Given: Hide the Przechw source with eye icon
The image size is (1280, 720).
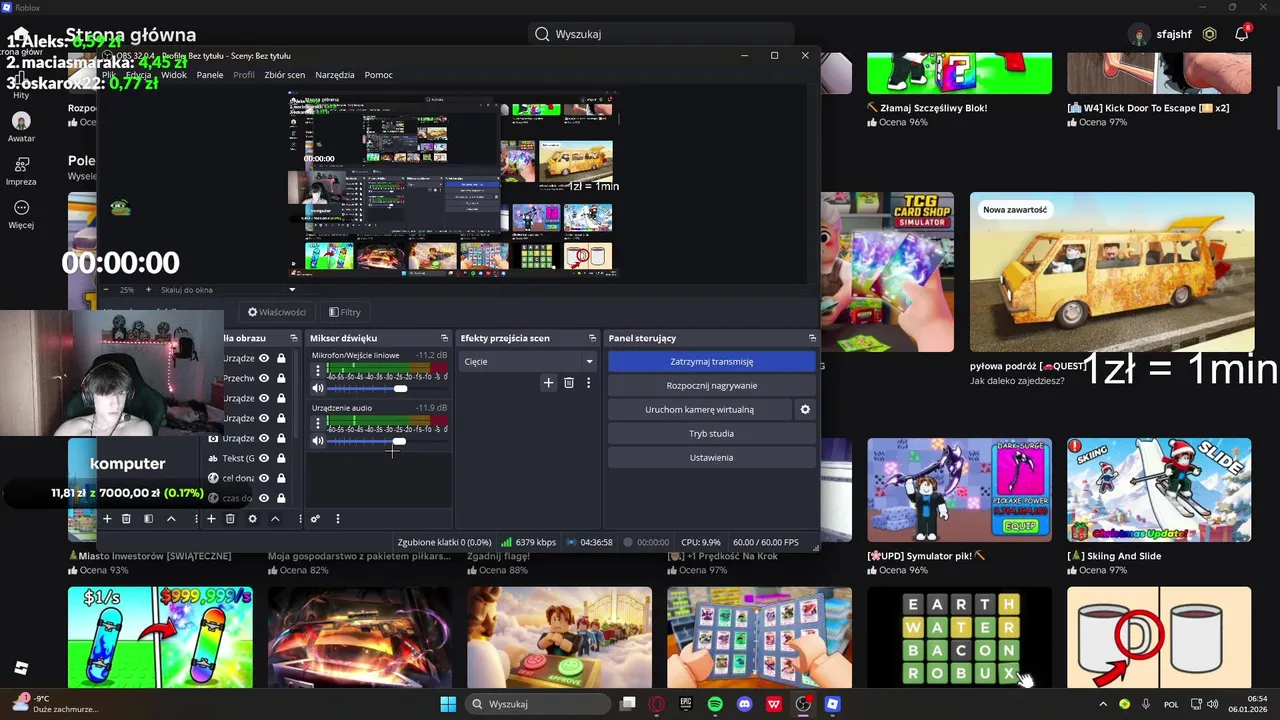Looking at the screenshot, I should pyautogui.click(x=264, y=378).
